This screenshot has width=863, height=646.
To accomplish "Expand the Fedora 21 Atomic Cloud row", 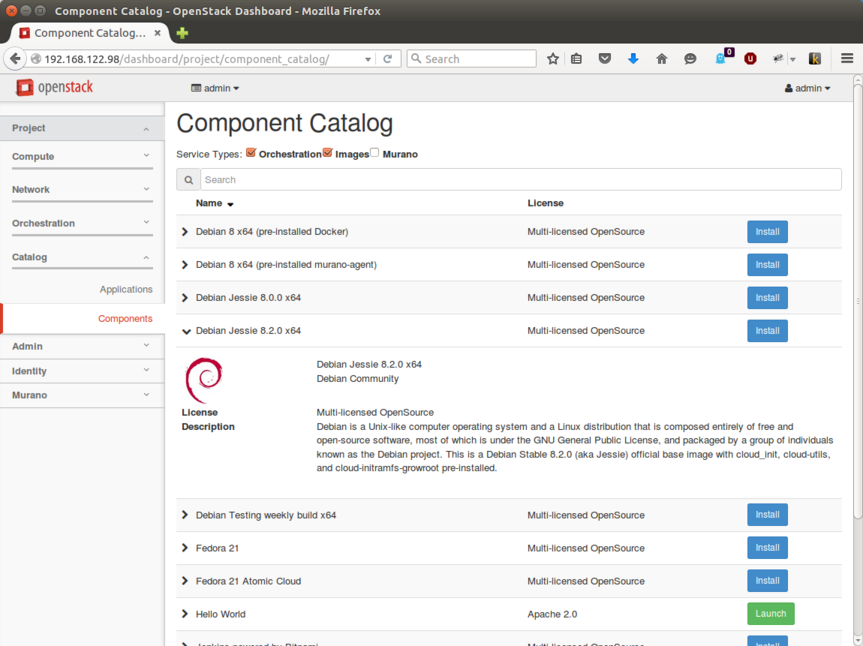I will pos(185,581).
